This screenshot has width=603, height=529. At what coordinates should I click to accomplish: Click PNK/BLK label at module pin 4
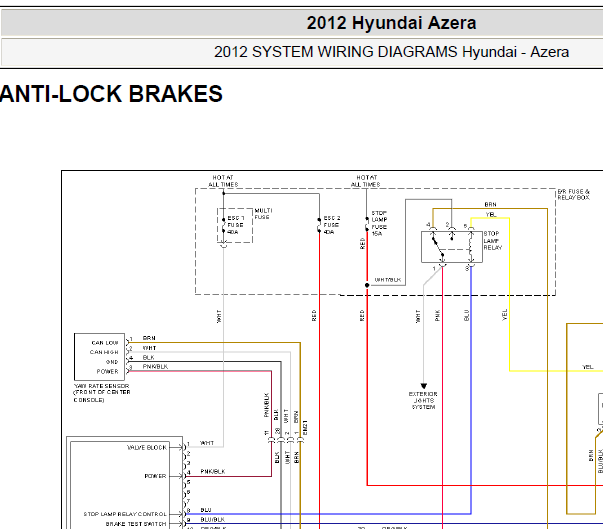(x=213, y=471)
